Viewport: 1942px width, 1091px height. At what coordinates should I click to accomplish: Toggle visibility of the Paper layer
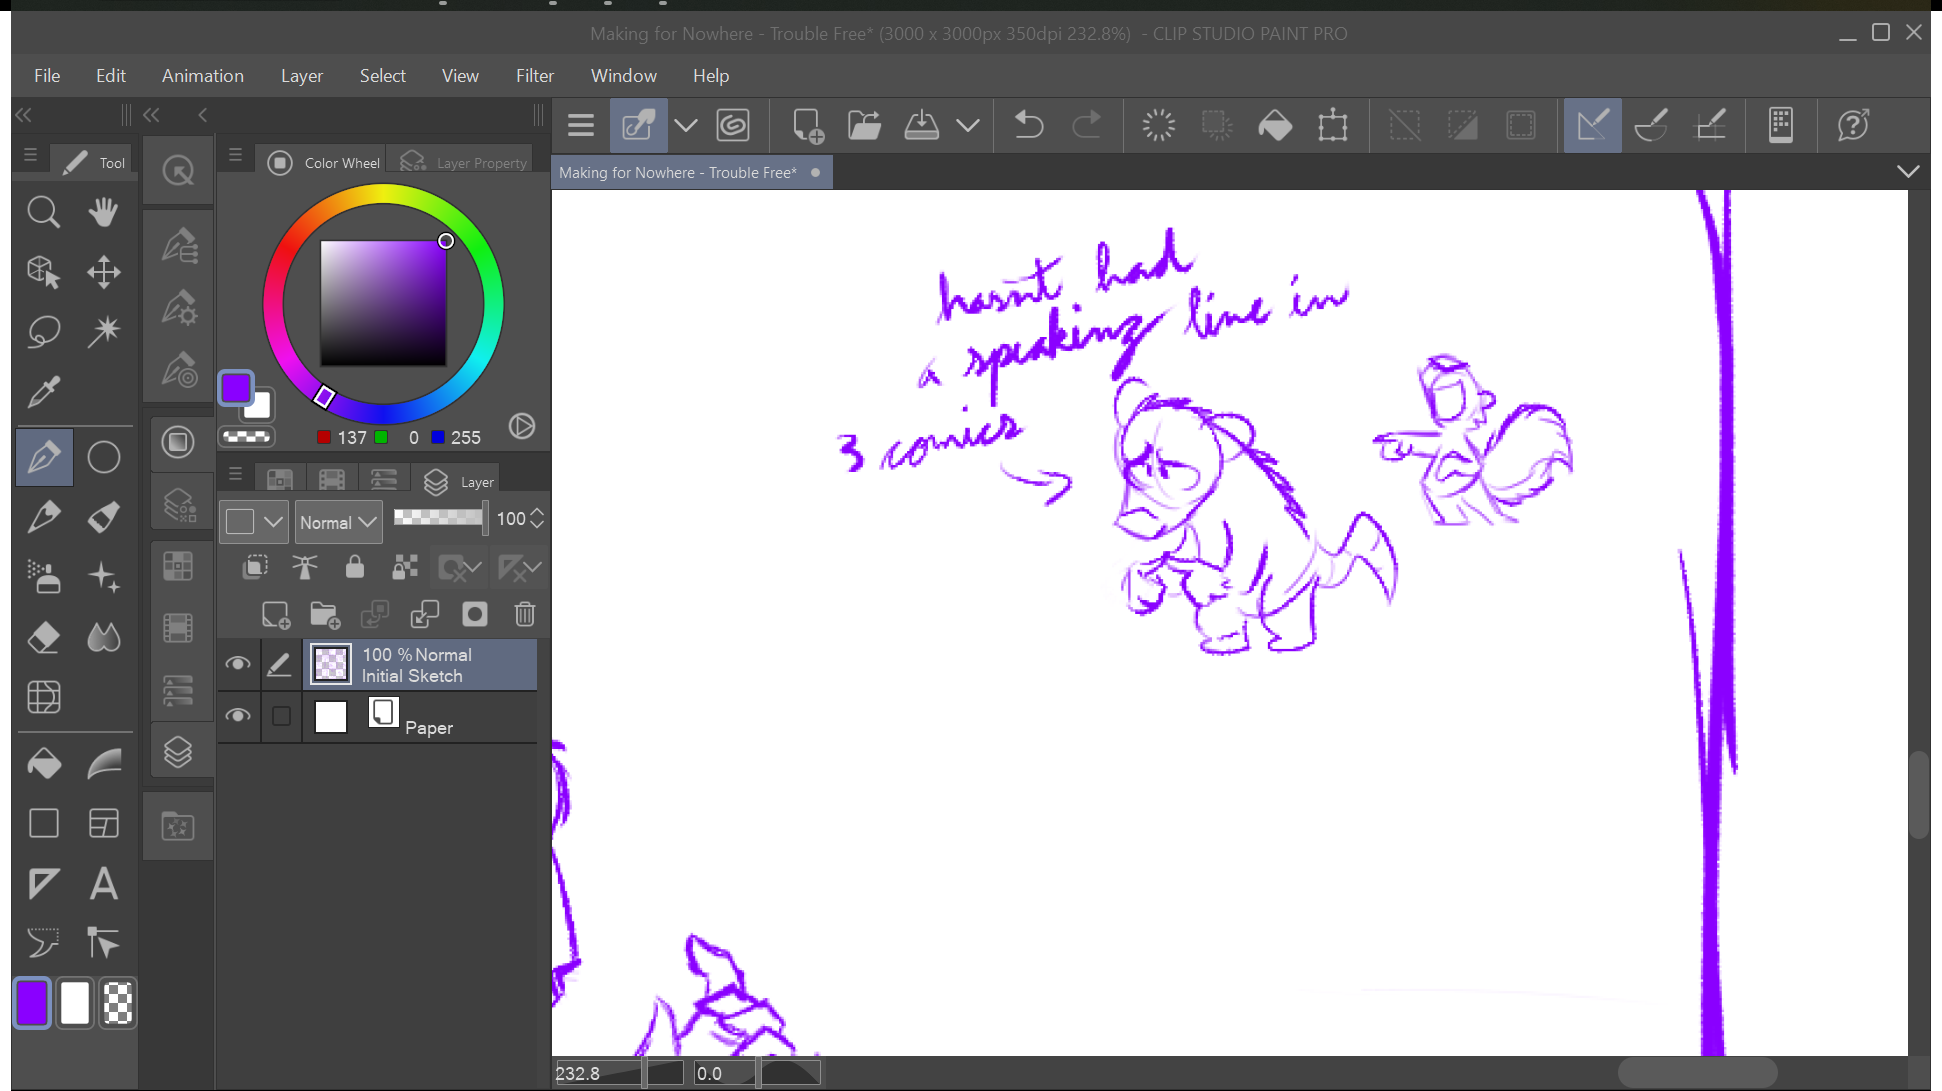[x=238, y=716]
